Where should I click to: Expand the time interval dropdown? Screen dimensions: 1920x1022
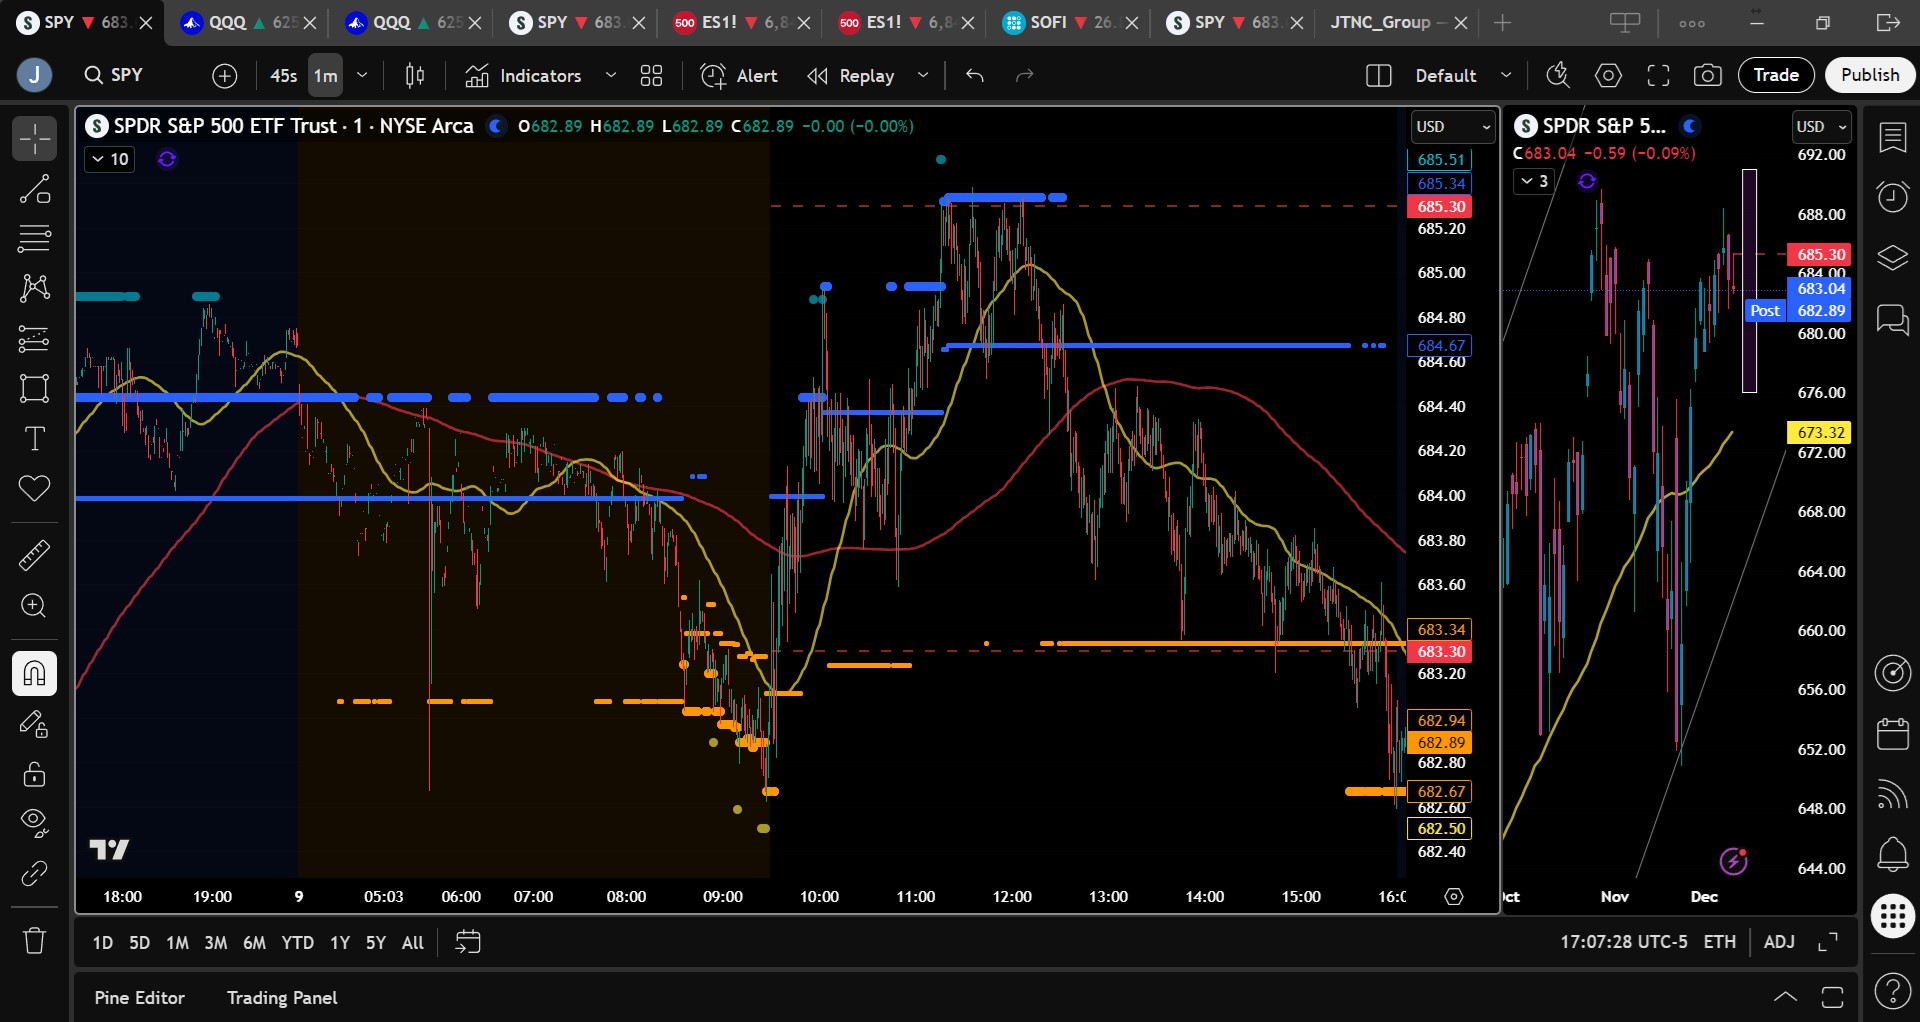point(362,75)
